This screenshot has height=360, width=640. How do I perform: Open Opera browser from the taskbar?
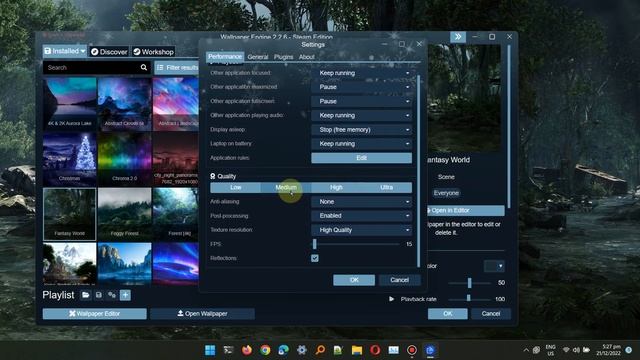tap(375, 350)
